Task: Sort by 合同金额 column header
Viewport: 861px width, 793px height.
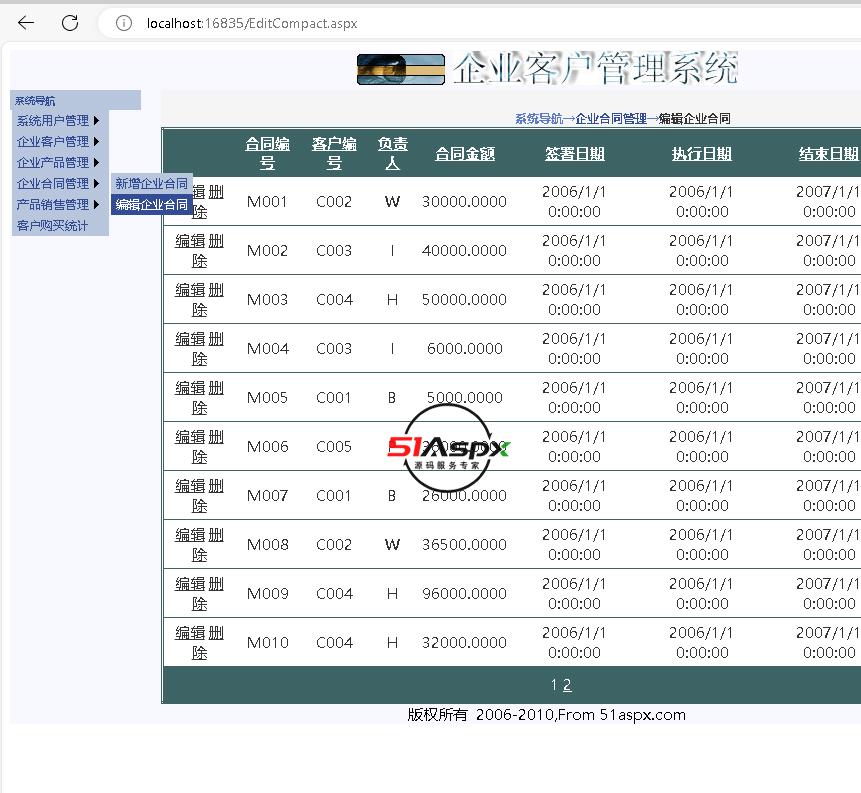Action: tap(464, 154)
